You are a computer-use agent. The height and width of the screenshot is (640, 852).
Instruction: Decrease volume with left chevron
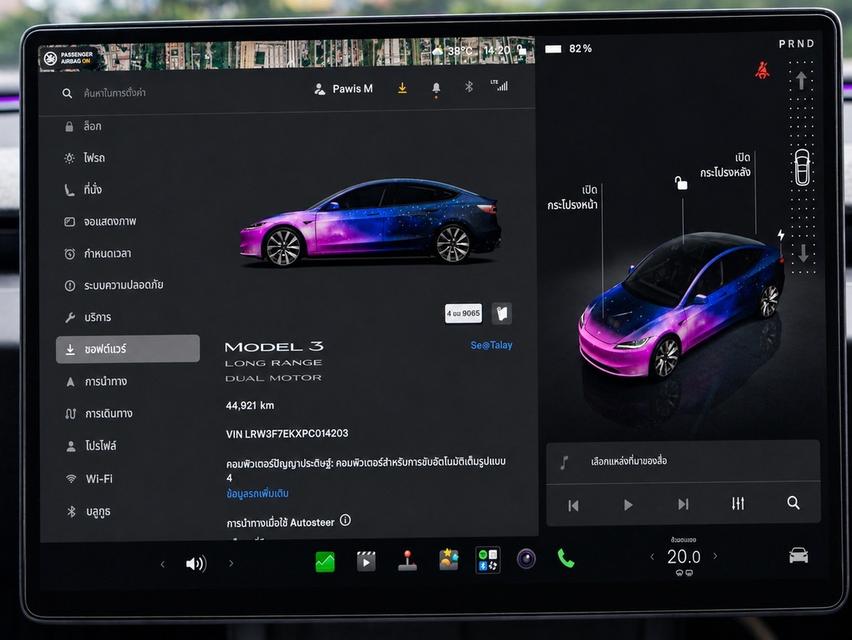[162, 564]
